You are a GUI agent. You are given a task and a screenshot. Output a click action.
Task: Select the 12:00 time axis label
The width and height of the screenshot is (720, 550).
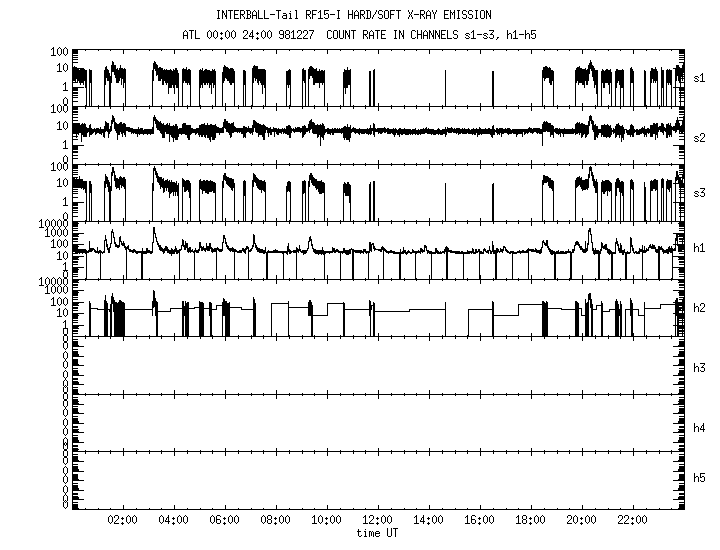pos(377,521)
